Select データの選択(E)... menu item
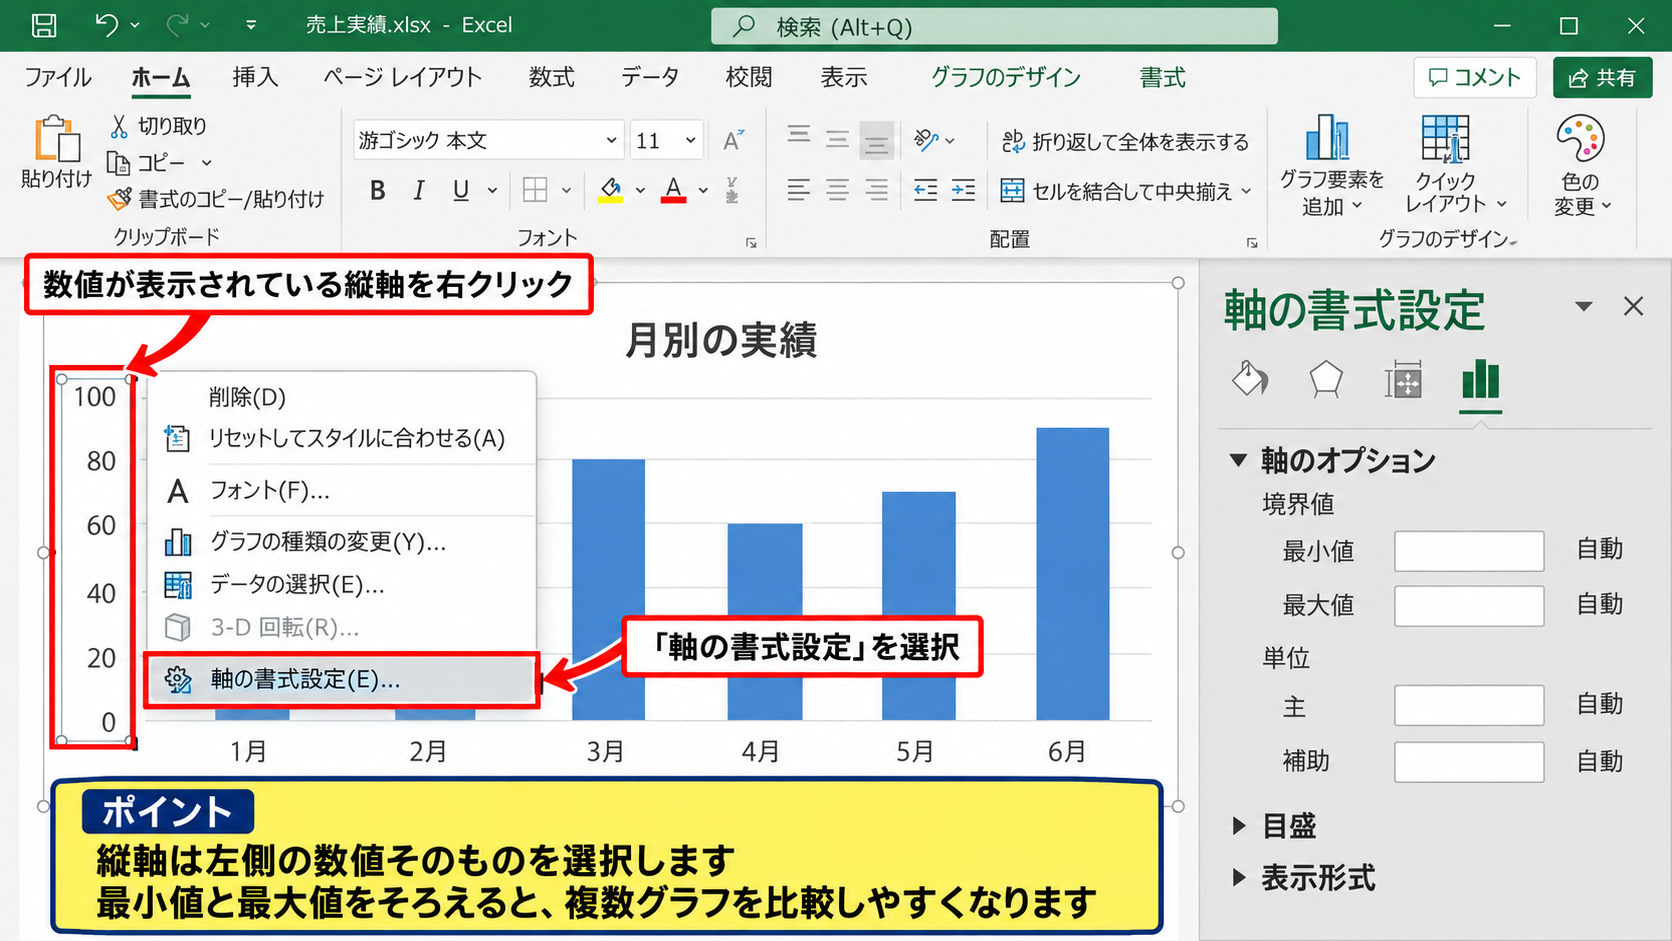The image size is (1672, 941). point(340,585)
